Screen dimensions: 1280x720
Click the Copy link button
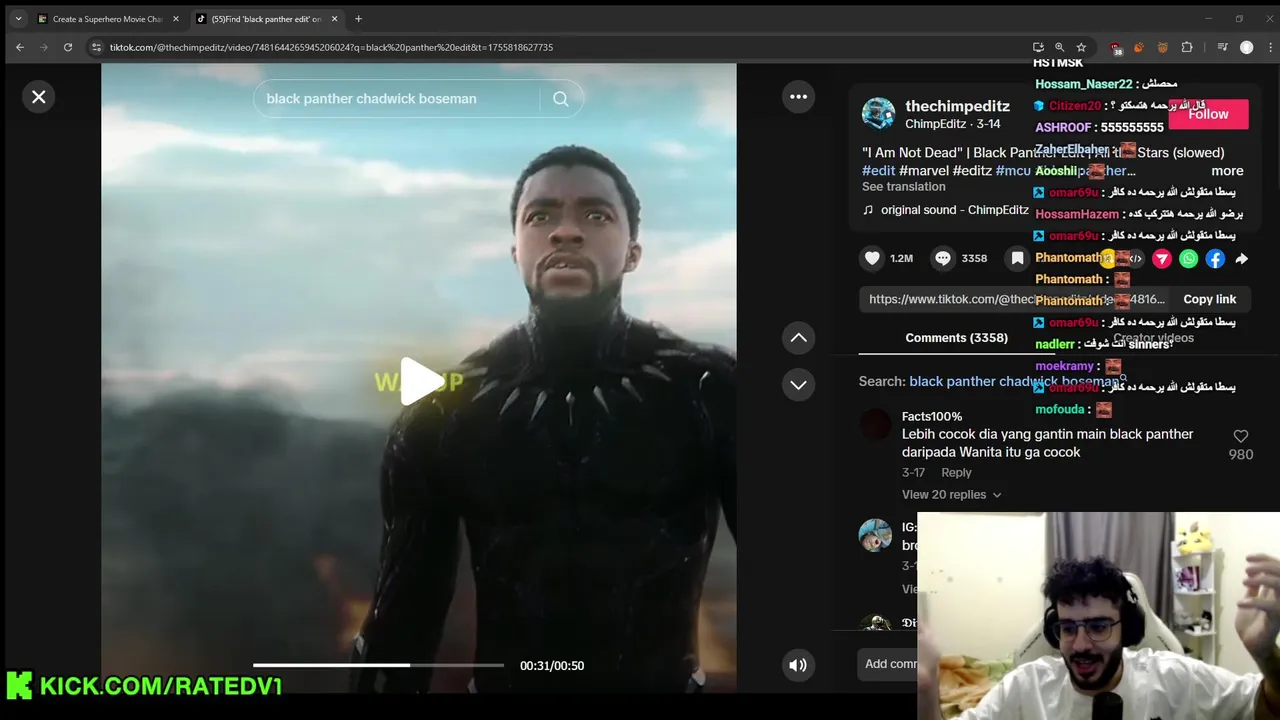click(x=1209, y=299)
